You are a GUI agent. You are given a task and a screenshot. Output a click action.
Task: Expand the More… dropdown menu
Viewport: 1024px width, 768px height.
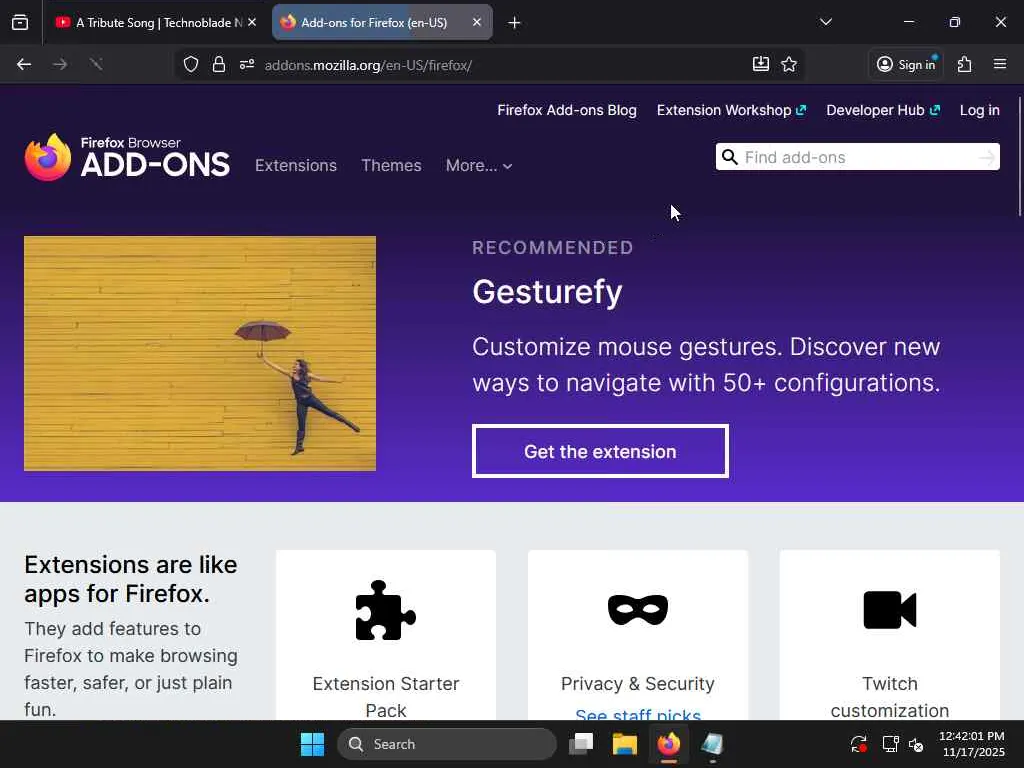coord(479,166)
